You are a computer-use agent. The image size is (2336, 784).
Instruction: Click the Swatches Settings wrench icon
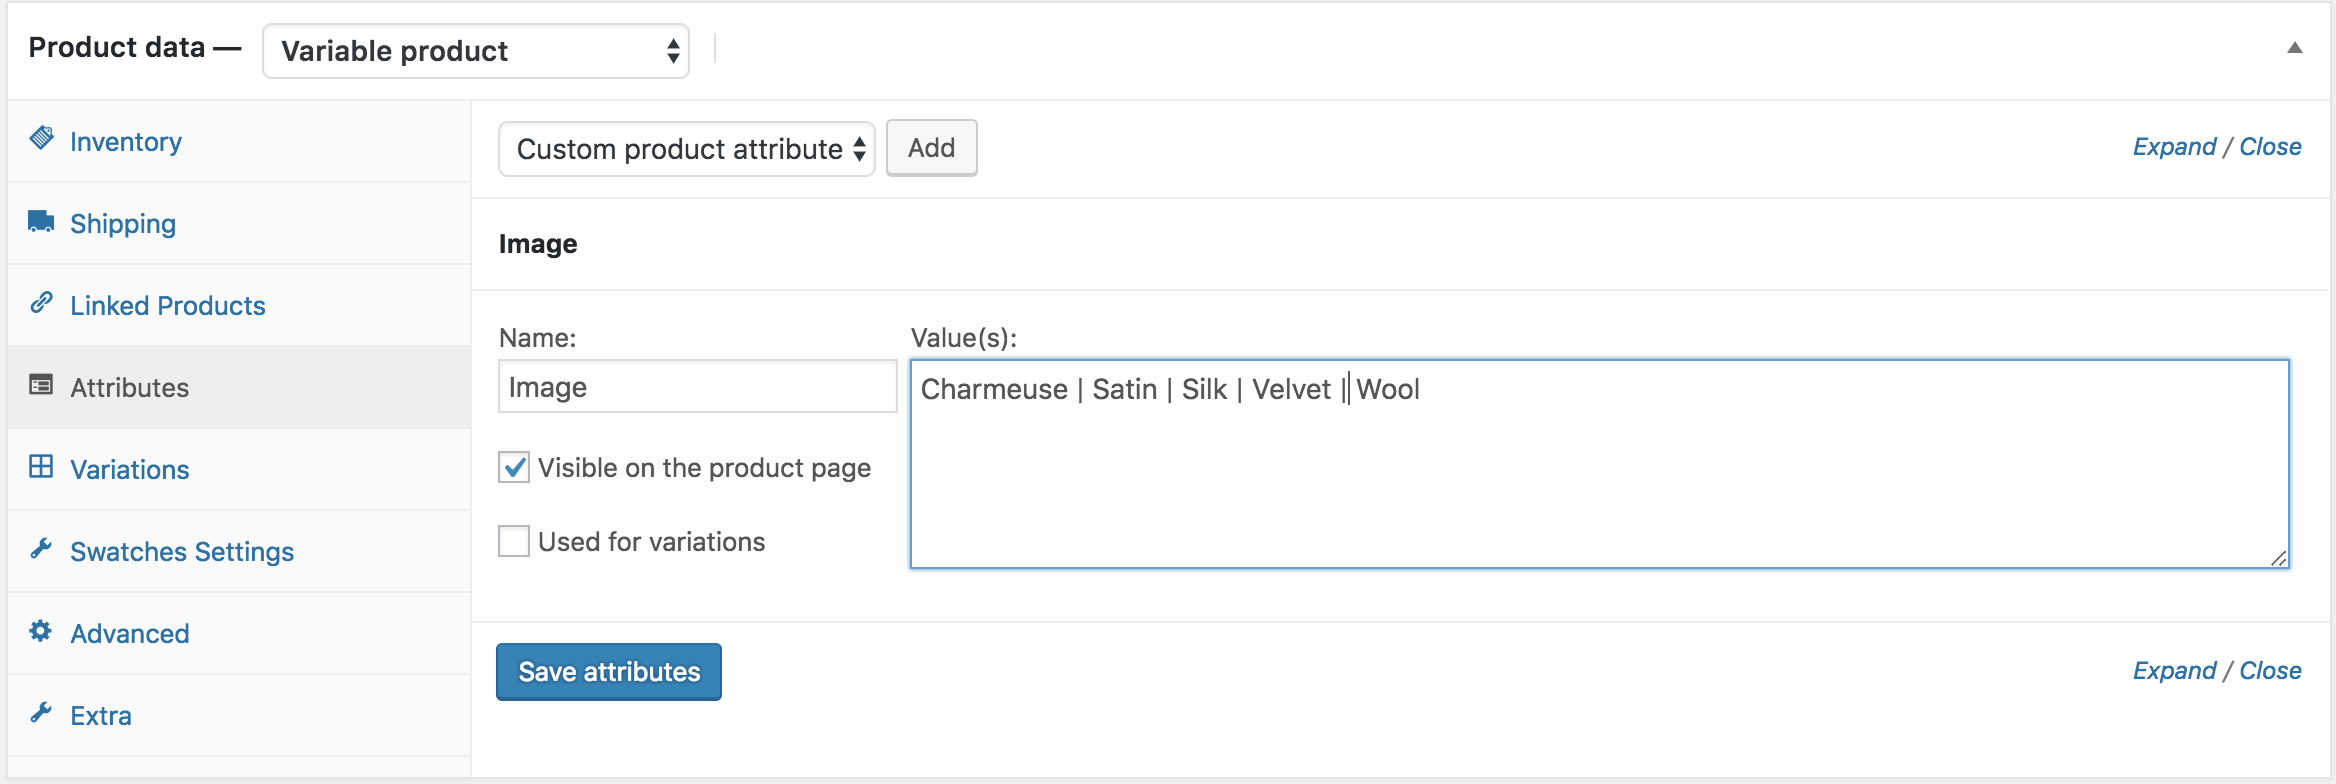(x=40, y=550)
